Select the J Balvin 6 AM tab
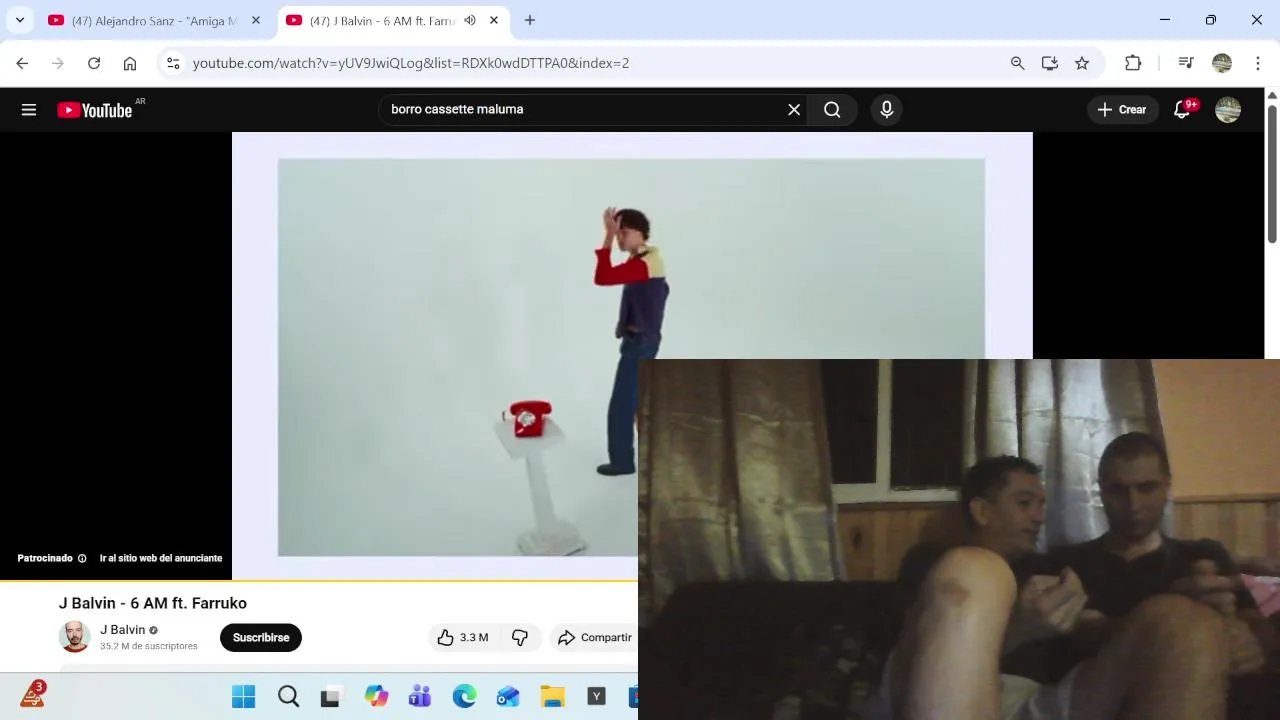This screenshot has width=1280, height=720. coord(380,21)
